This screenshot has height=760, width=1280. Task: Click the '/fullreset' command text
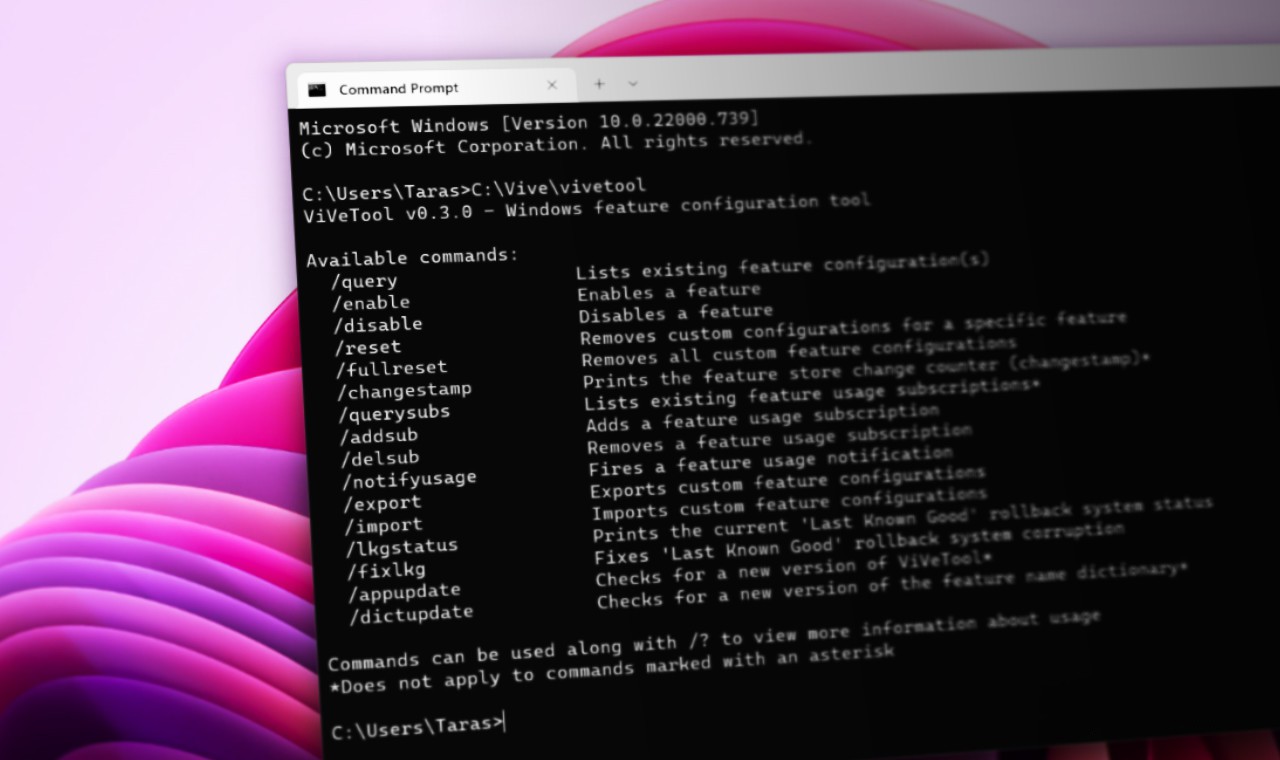(x=392, y=369)
